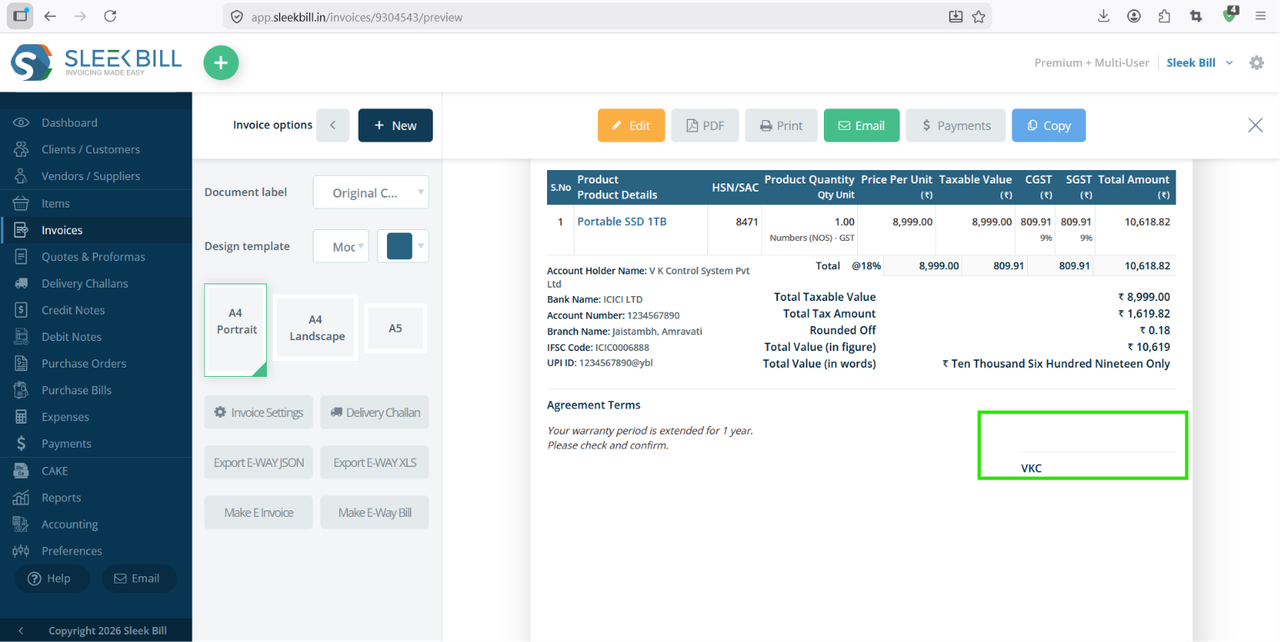Click the Print button
This screenshot has width=1280, height=642.
[x=781, y=125]
